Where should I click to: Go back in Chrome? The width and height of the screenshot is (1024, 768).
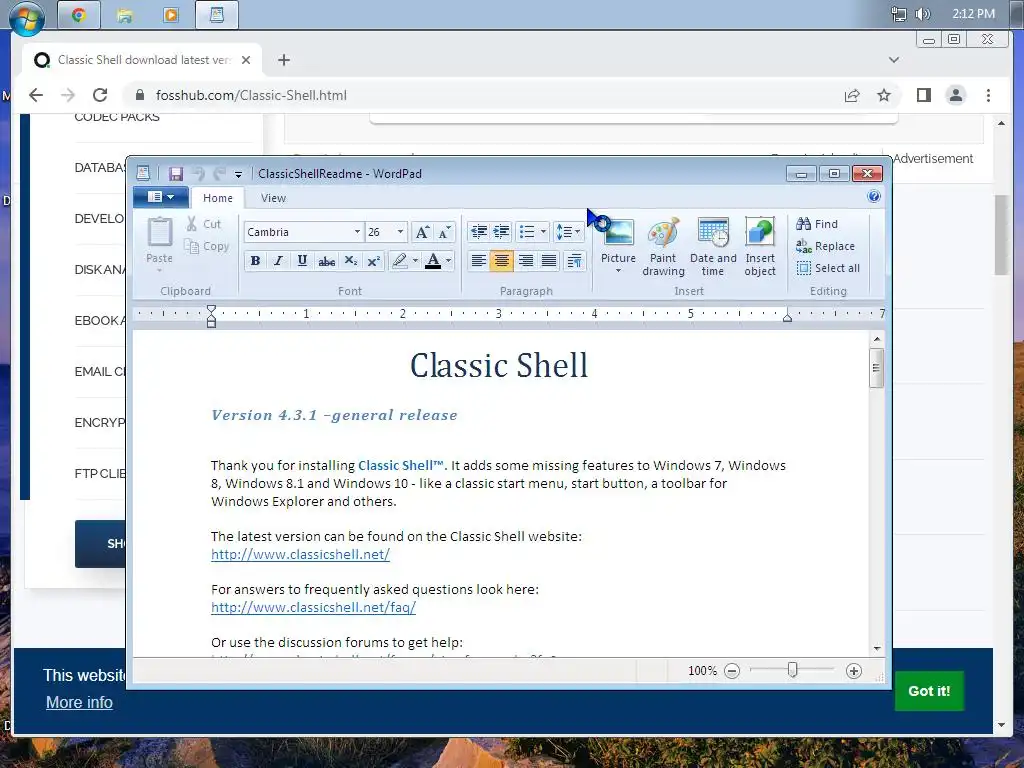click(36, 95)
